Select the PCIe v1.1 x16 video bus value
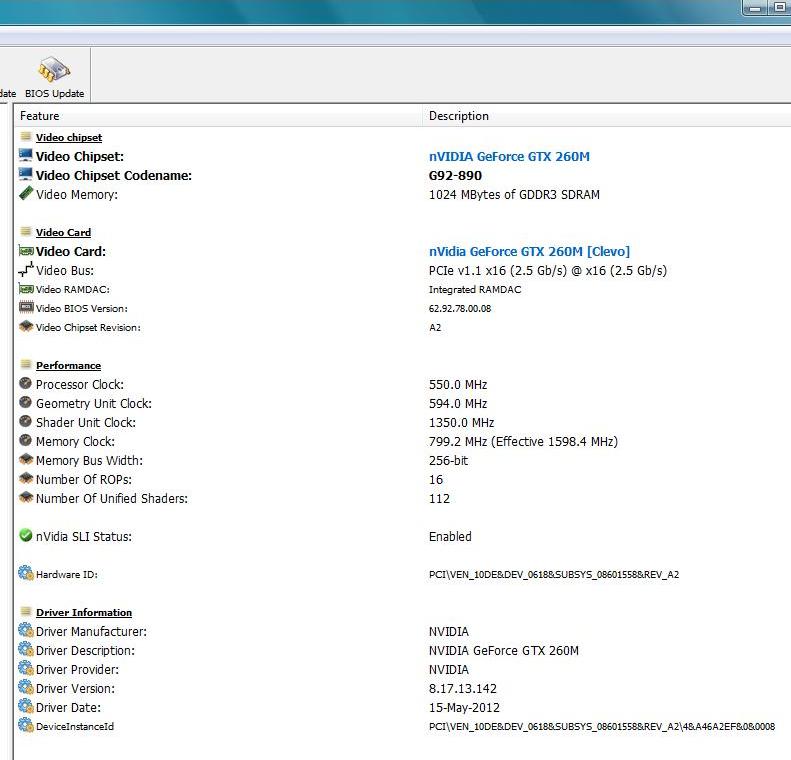Viewport: 791px width, 760px height. (x=548, y=271)
